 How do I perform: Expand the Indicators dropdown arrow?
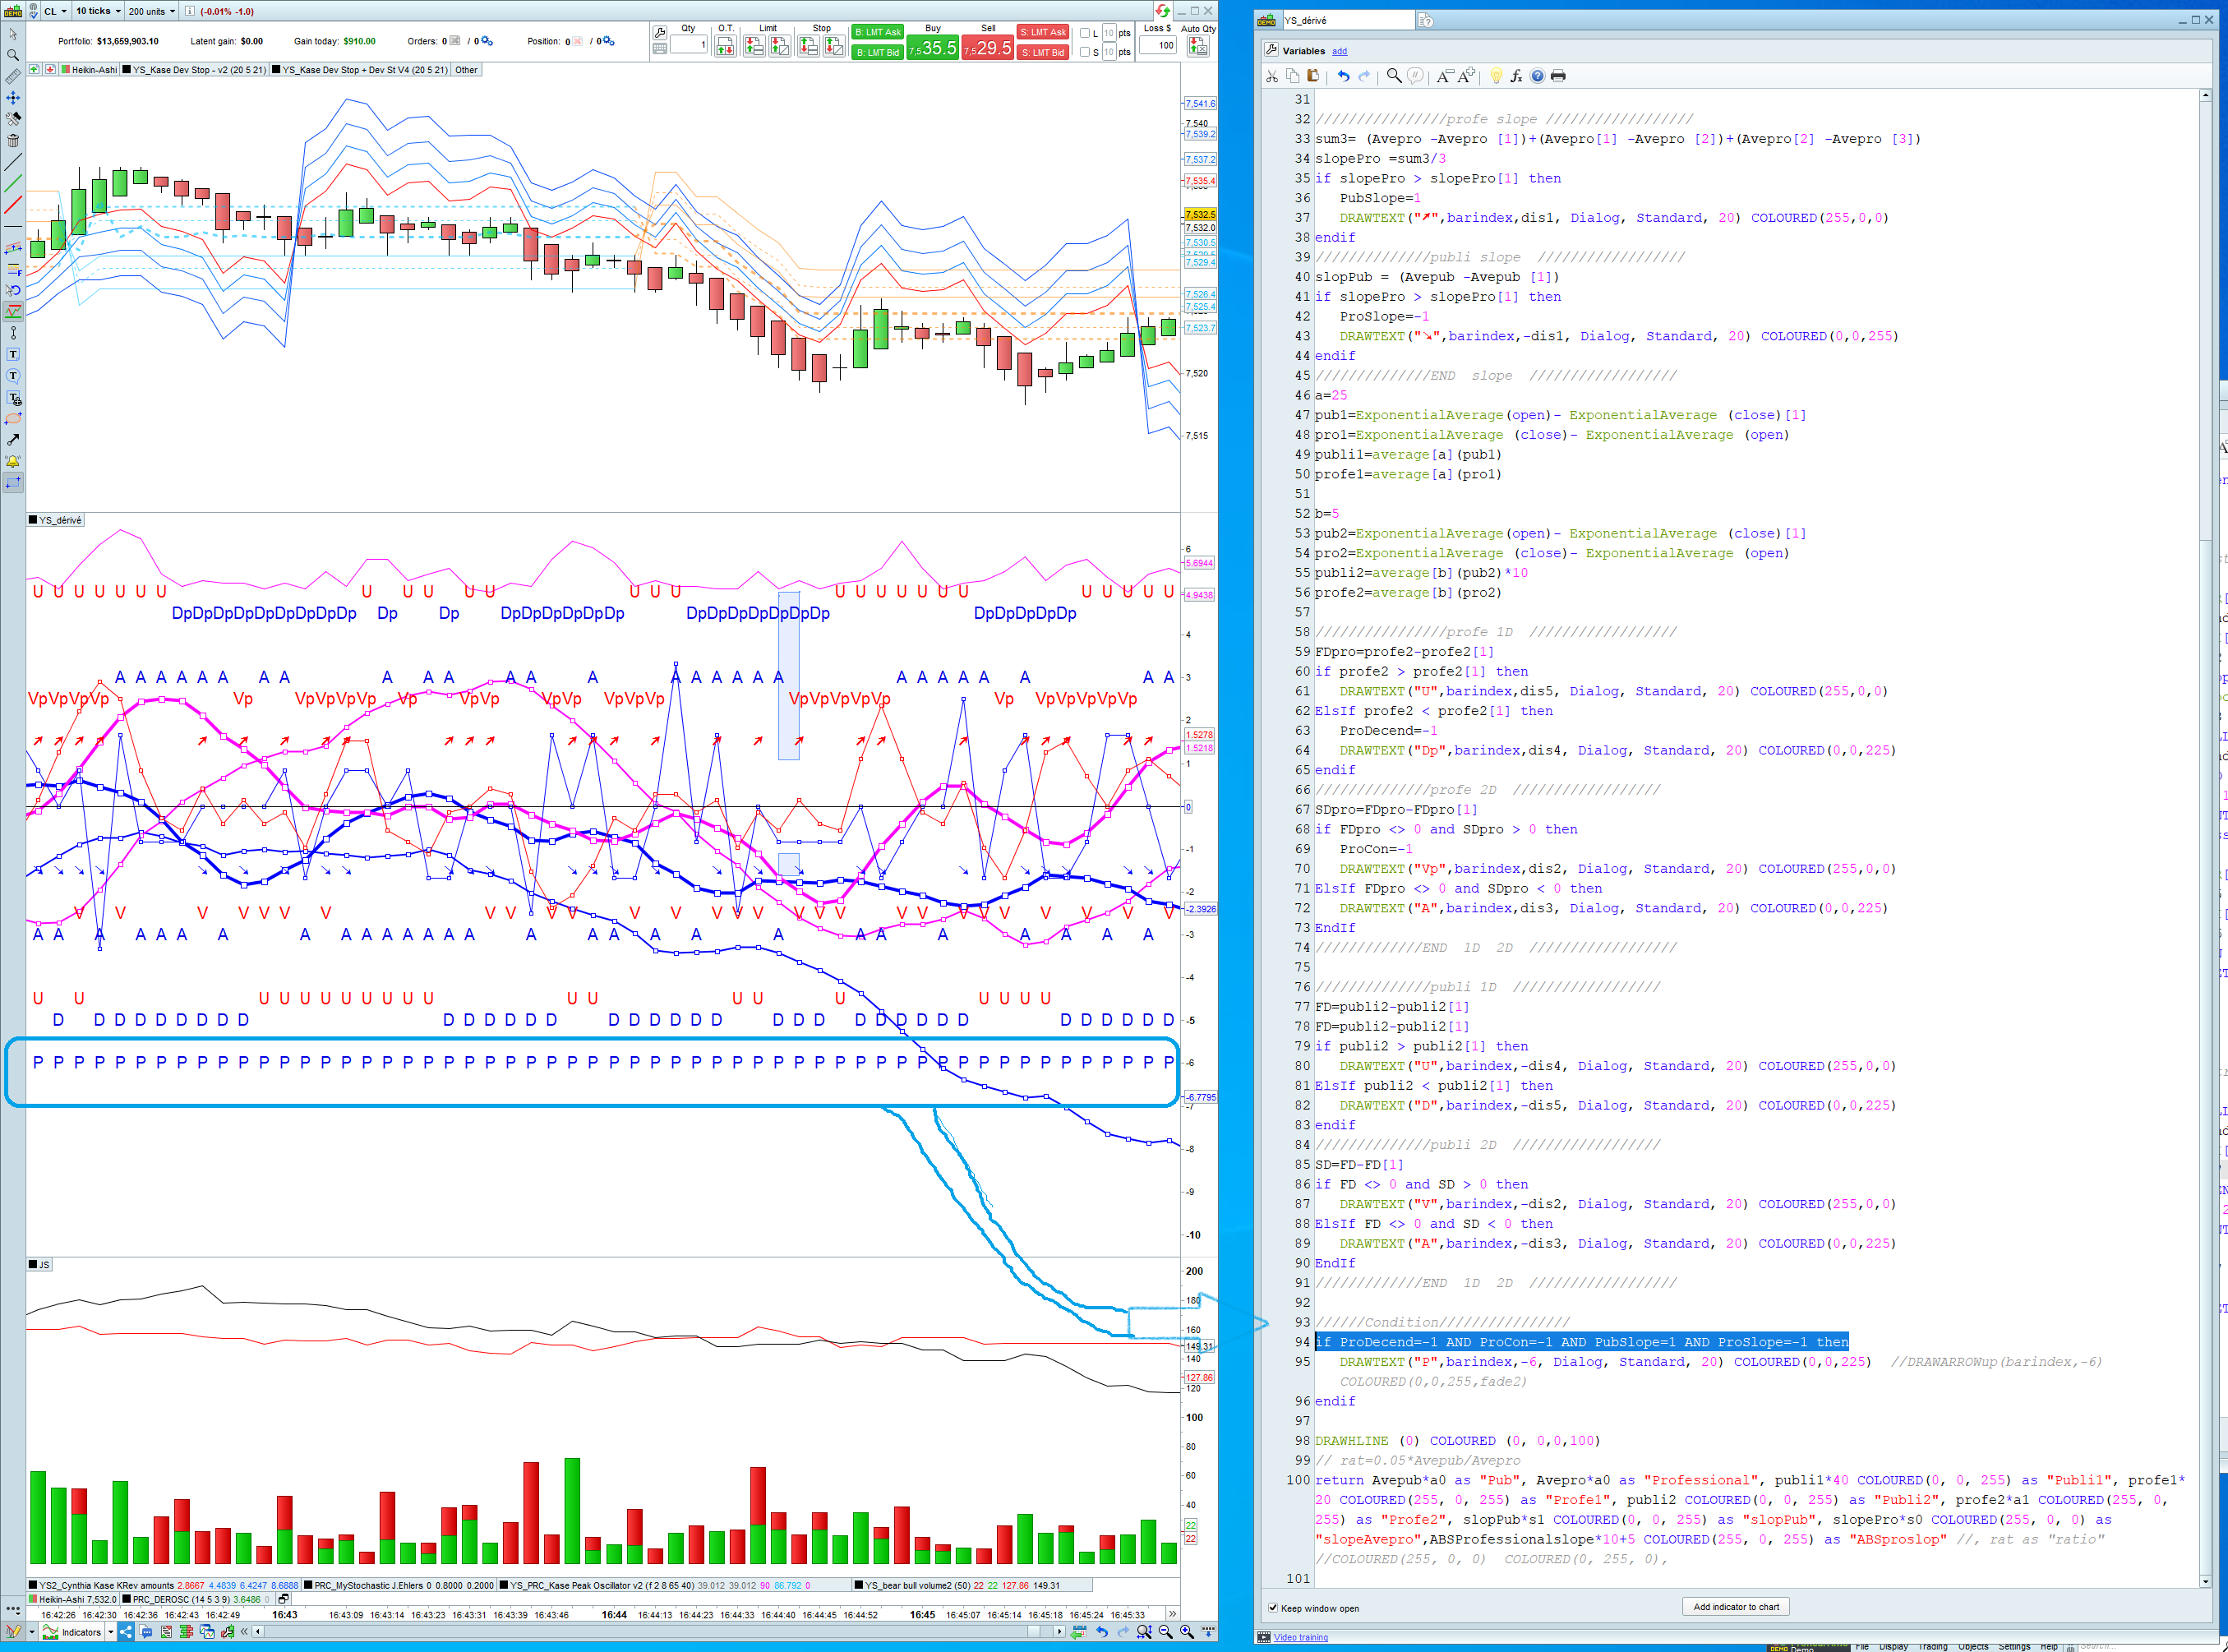(110, 1632)
